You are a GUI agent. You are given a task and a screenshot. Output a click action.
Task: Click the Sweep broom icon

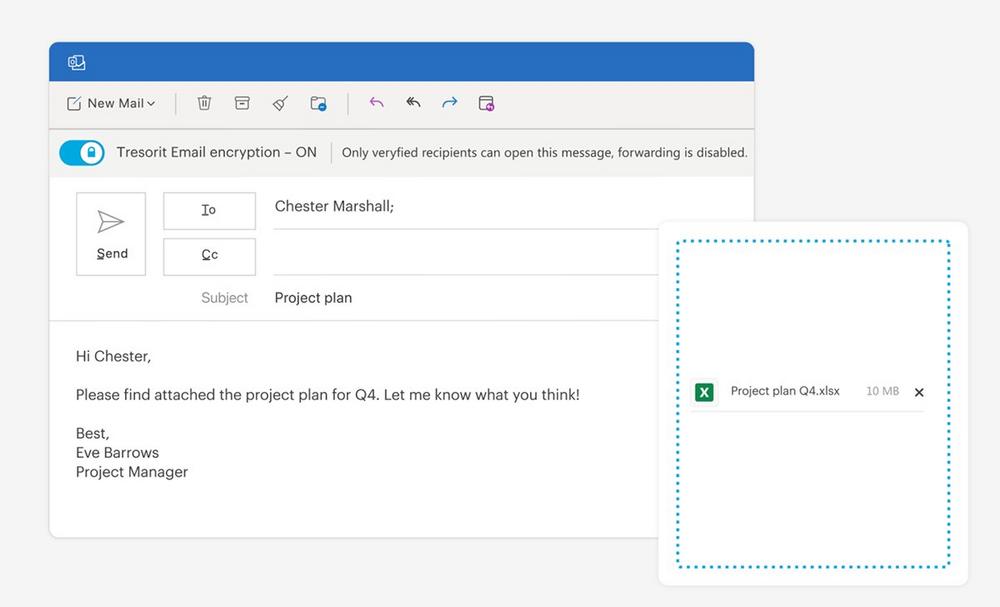pos(280,103)
